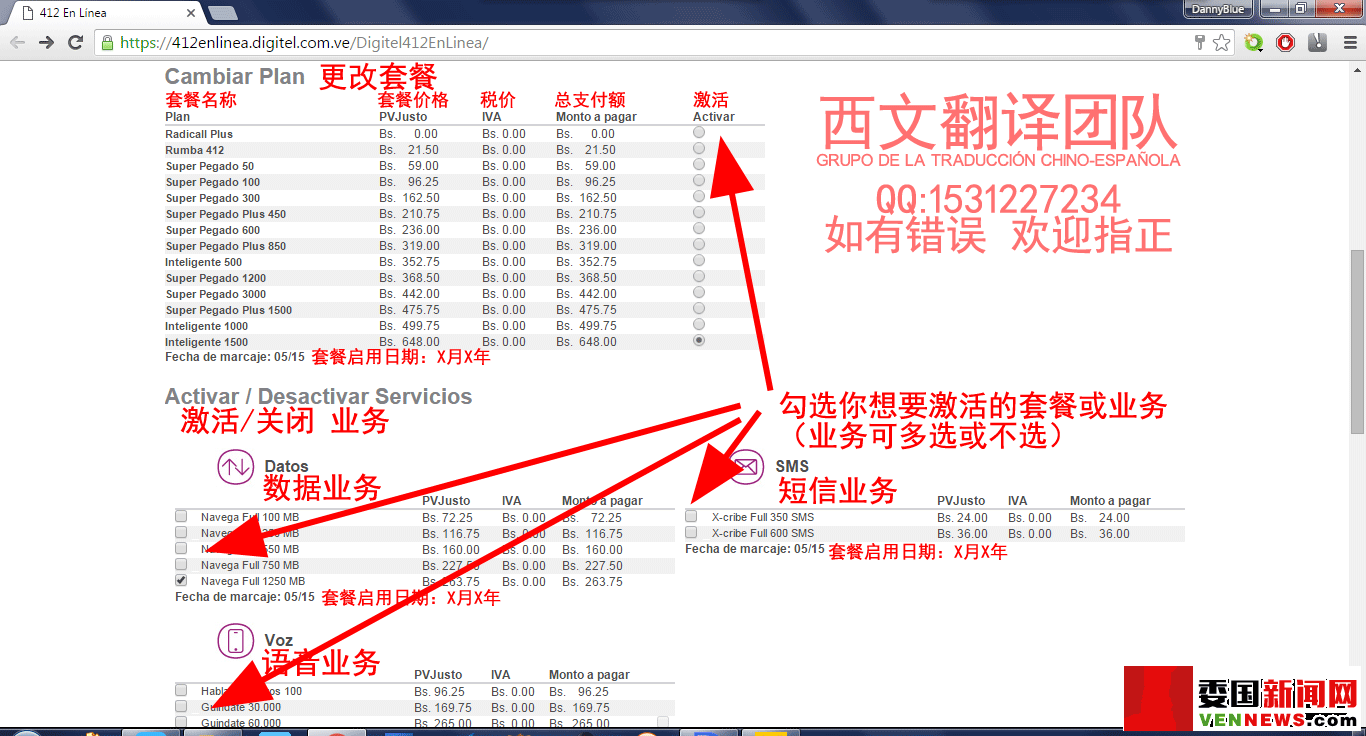This screenshot has height=736, width=1366.
Task: Choose the Super Pegado 100 radio button
Action: (x=699, y=181)
